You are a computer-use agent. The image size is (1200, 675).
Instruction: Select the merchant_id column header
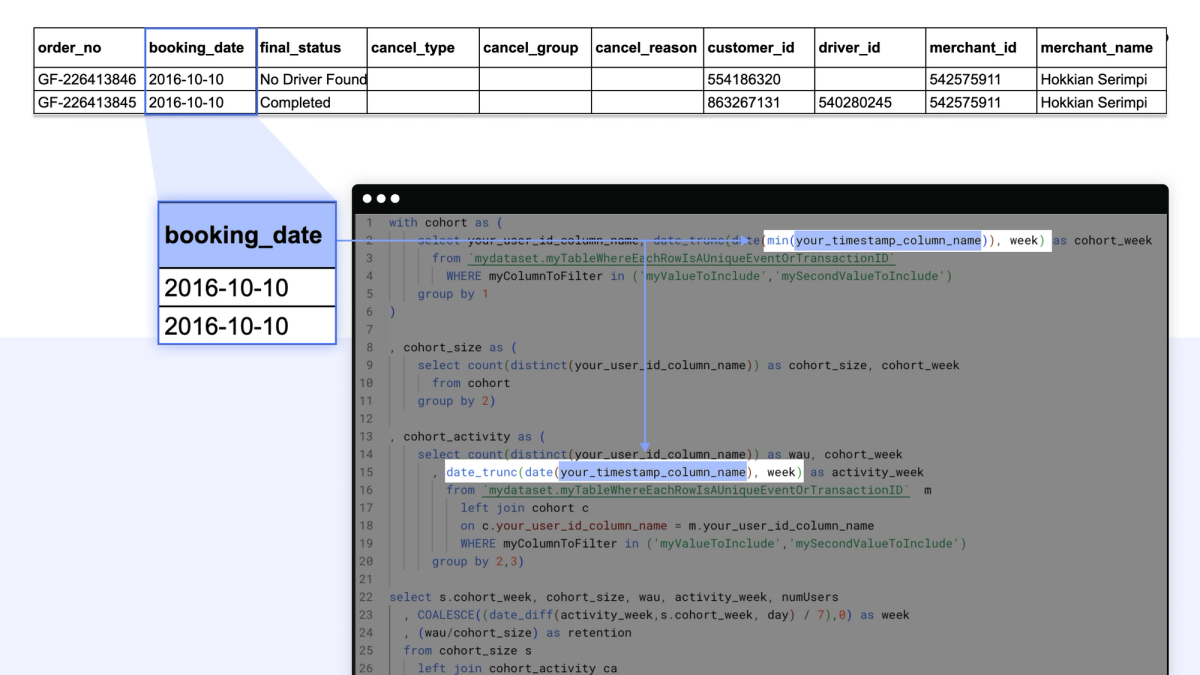973,47
